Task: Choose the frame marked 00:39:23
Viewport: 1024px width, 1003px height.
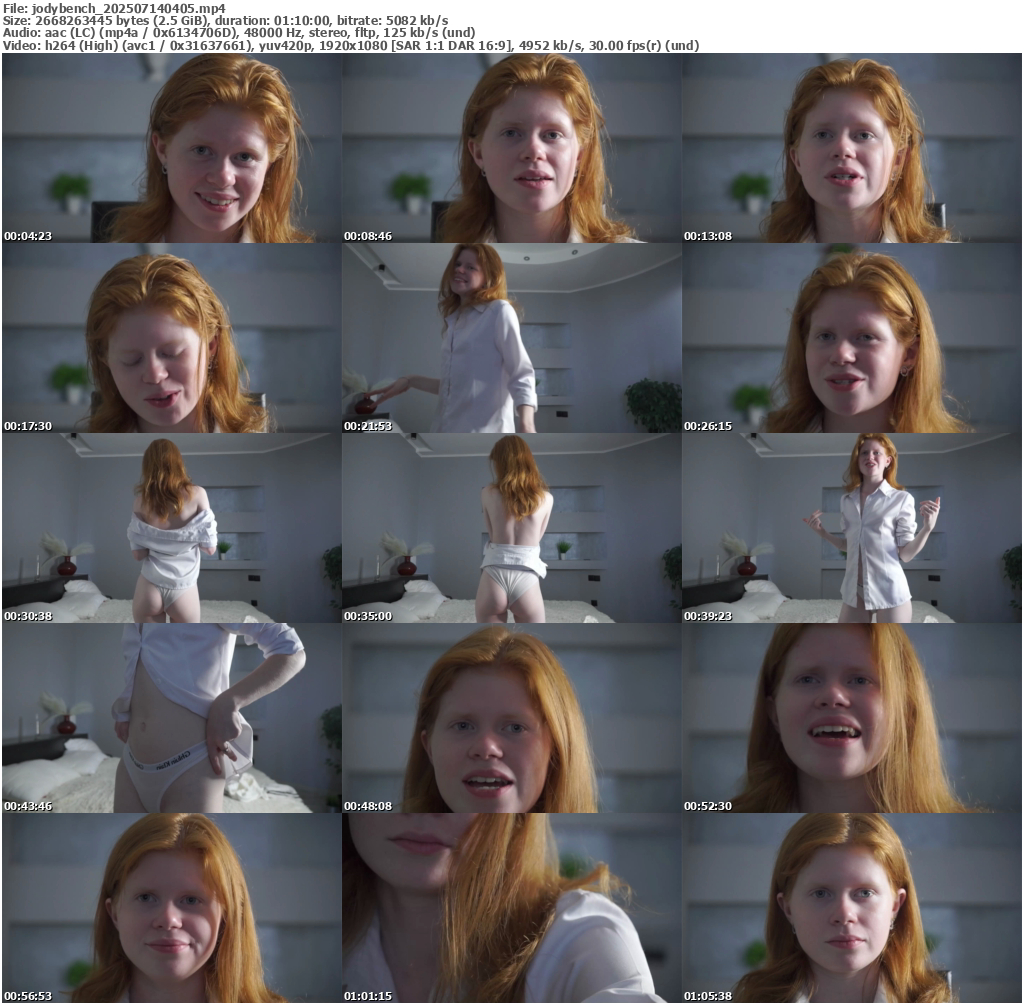Action: click(x=851, y=528)
